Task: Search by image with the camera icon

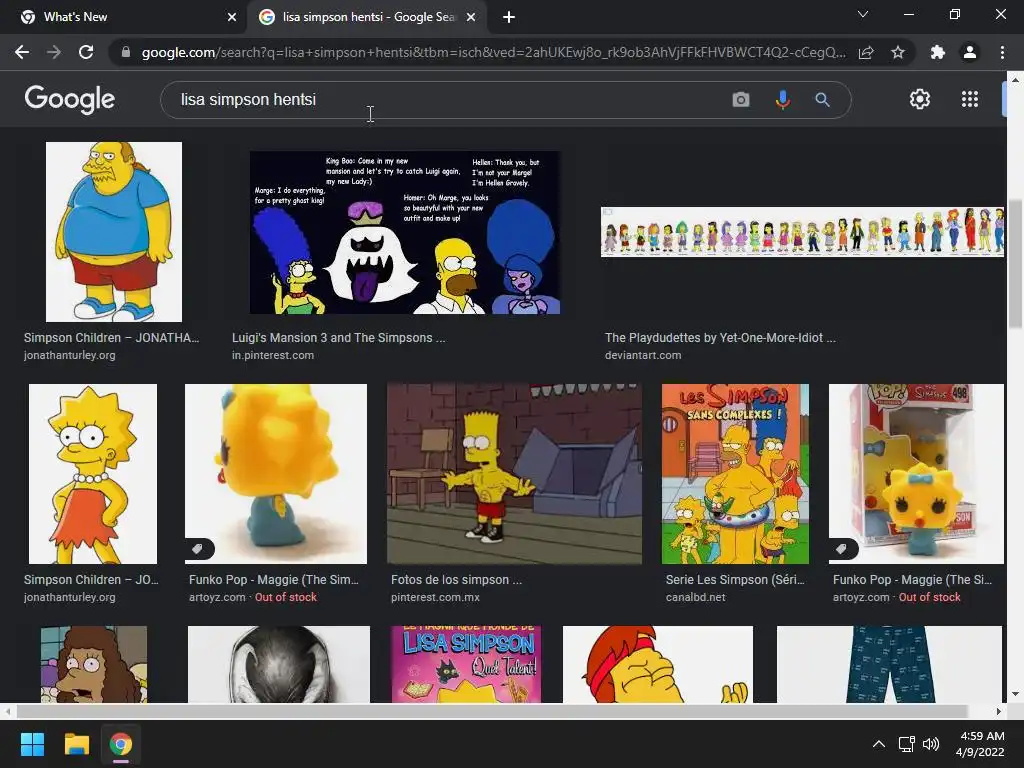Action: (741, 99)
